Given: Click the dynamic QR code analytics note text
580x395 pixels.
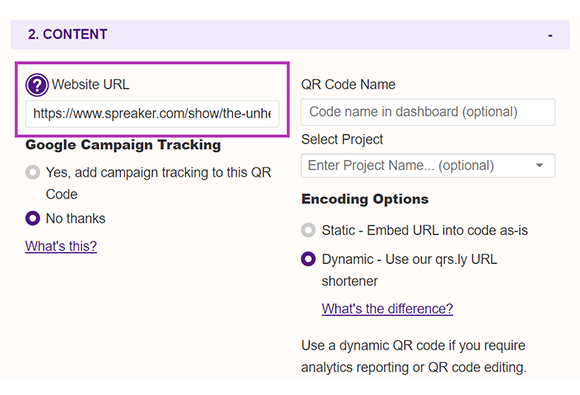Looking at the screenshot, I should (414, 356).
